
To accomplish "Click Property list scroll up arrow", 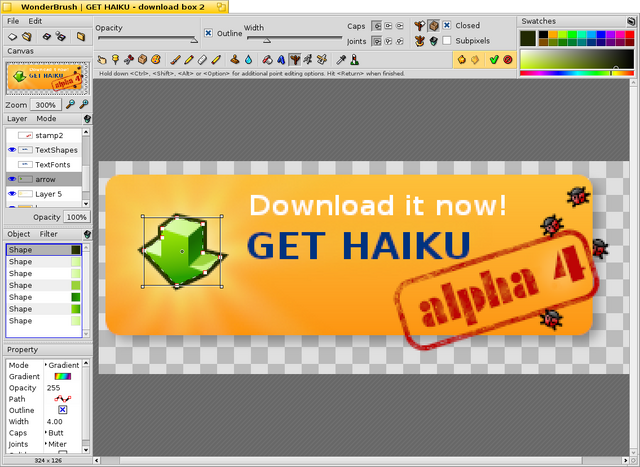I will 86,363.
